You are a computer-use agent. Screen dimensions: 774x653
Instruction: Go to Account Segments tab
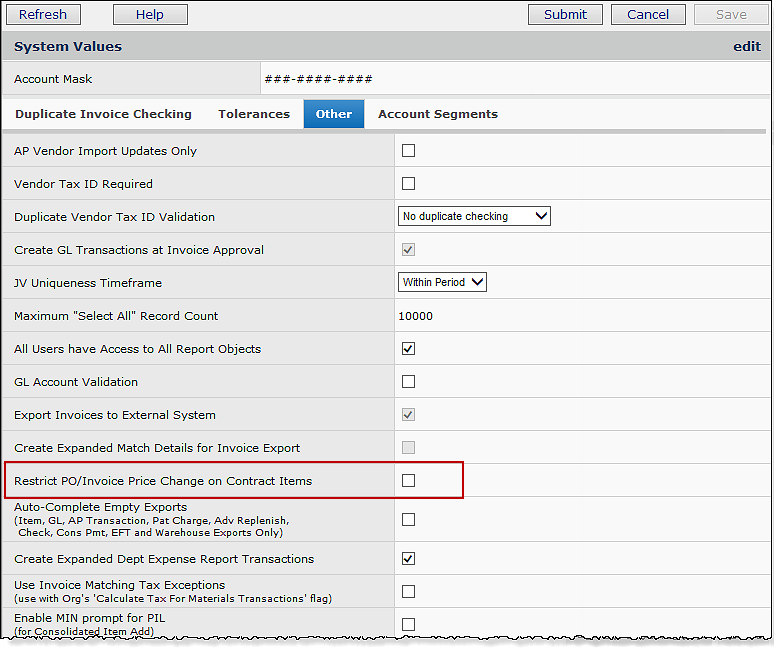(437, 114)
